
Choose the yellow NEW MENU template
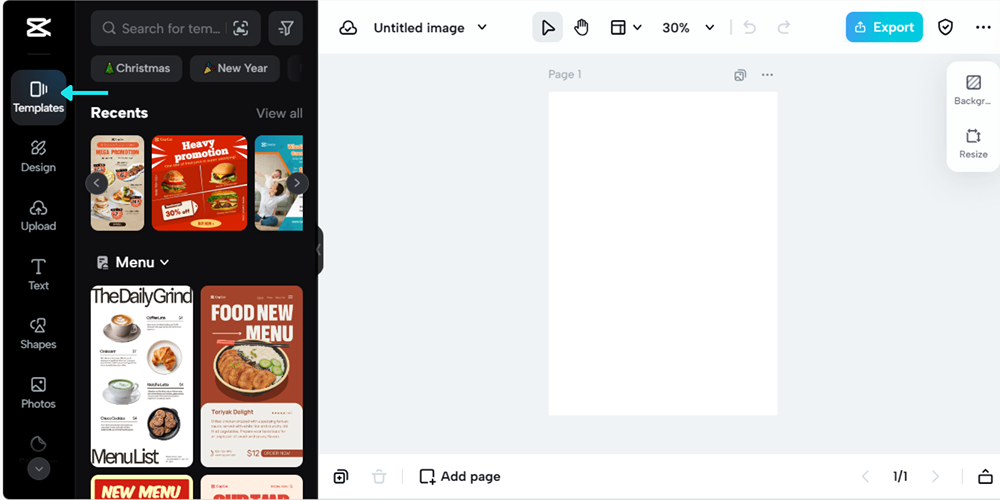pos(142,487)
